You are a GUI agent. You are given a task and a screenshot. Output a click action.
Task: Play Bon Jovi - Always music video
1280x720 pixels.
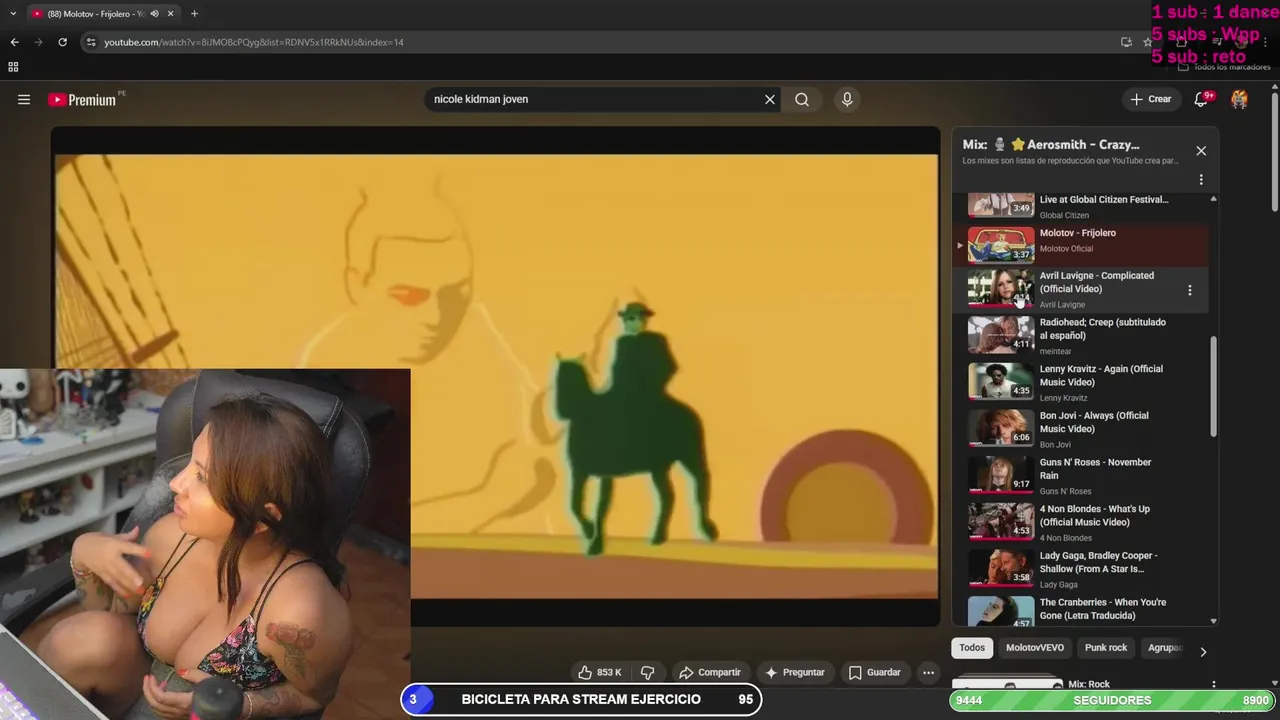pos(1080,429)
